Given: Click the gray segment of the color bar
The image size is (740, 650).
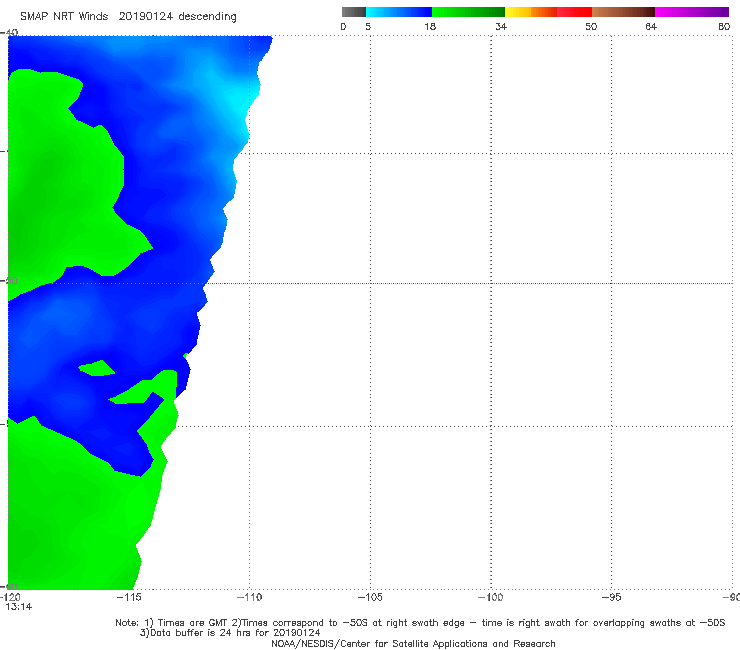Looking at the screenshot, I should click(353, 12).
